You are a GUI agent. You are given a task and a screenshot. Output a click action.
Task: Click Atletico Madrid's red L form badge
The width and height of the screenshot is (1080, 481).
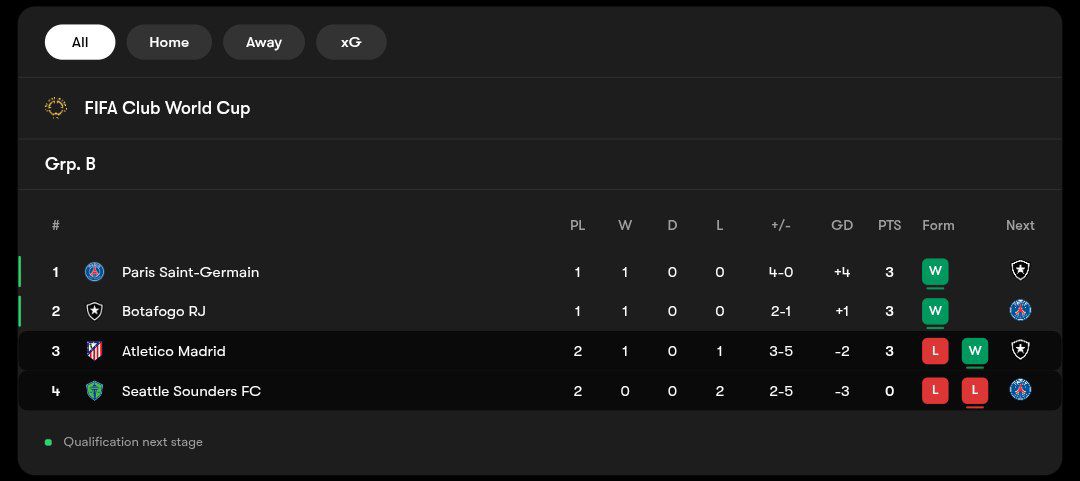click(935, 351)
